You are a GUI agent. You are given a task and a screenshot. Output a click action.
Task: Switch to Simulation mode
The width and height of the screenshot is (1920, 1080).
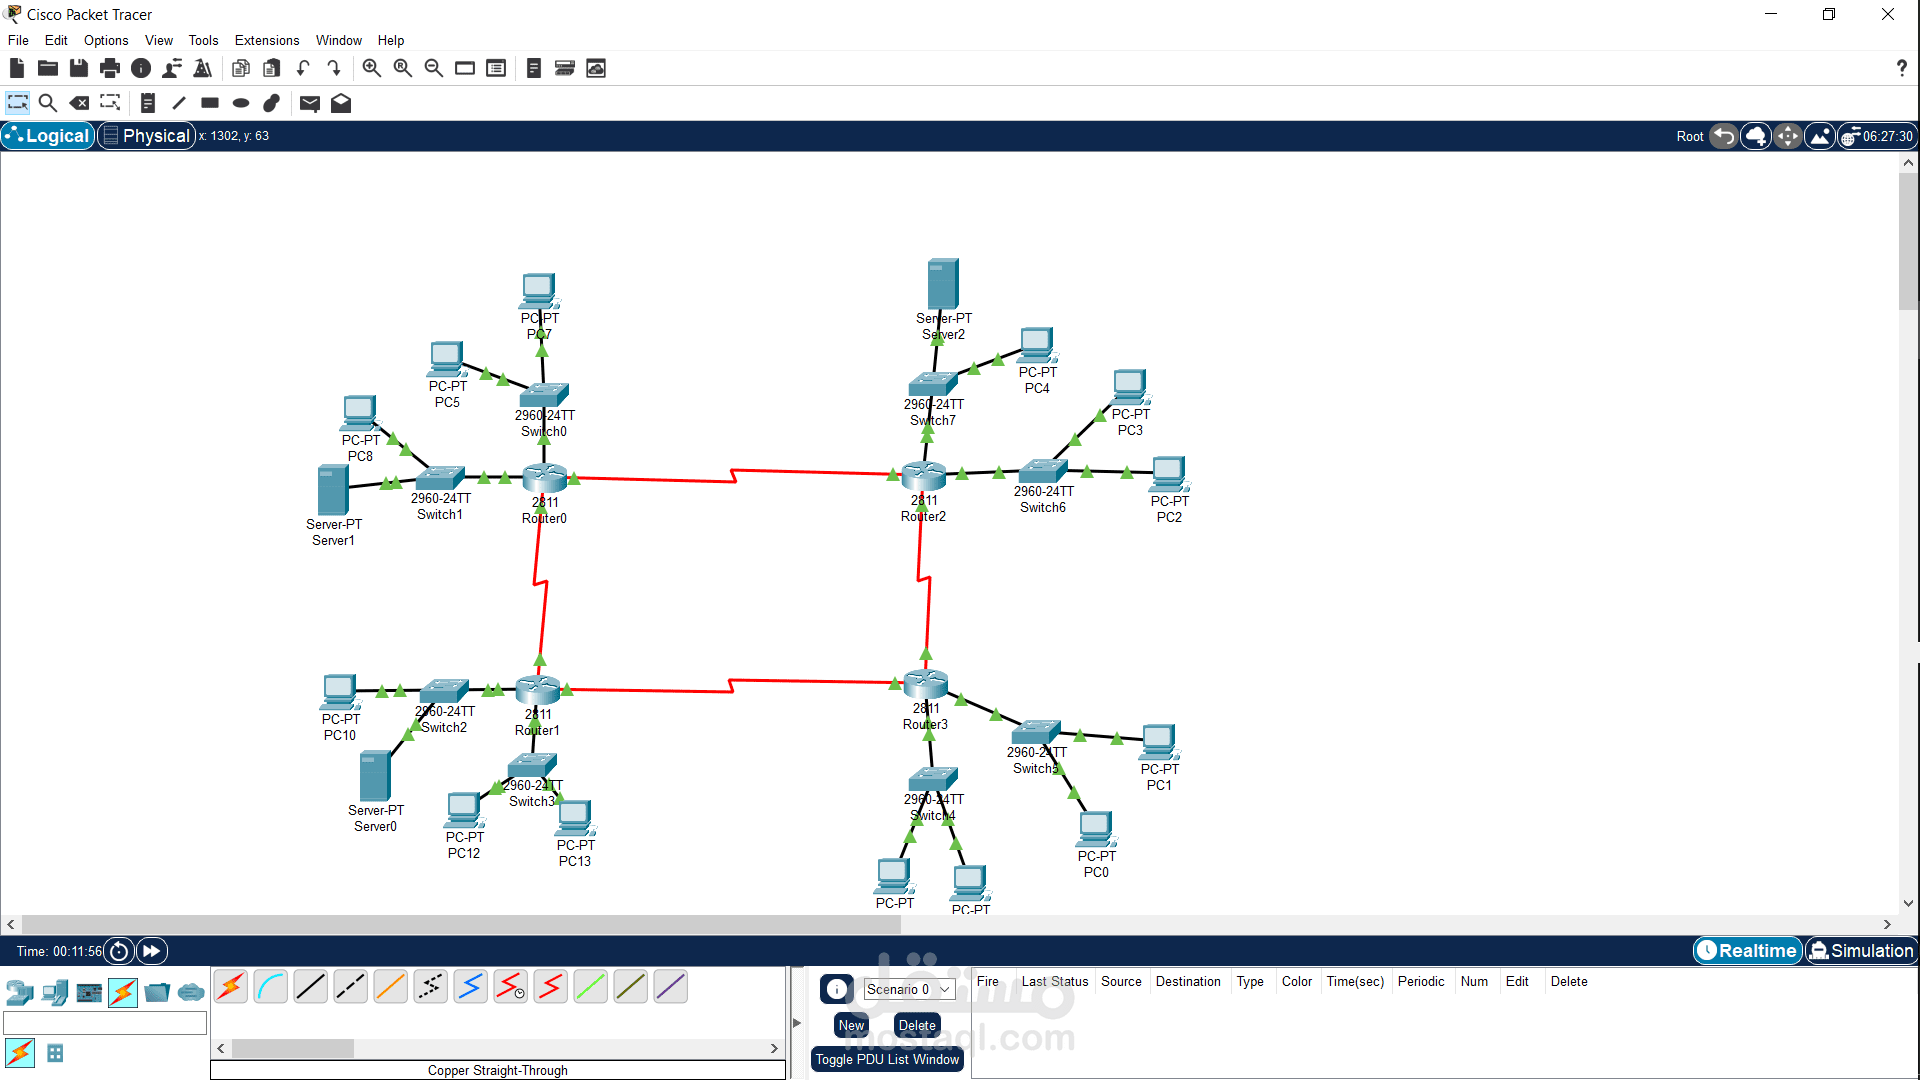coord(1861,951)
